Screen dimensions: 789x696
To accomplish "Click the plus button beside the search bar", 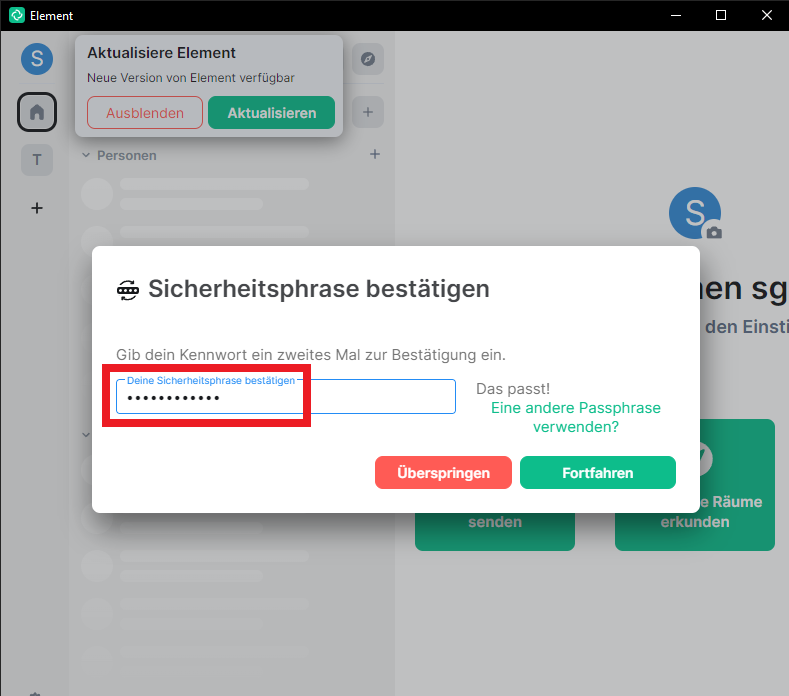I will 367,112.
